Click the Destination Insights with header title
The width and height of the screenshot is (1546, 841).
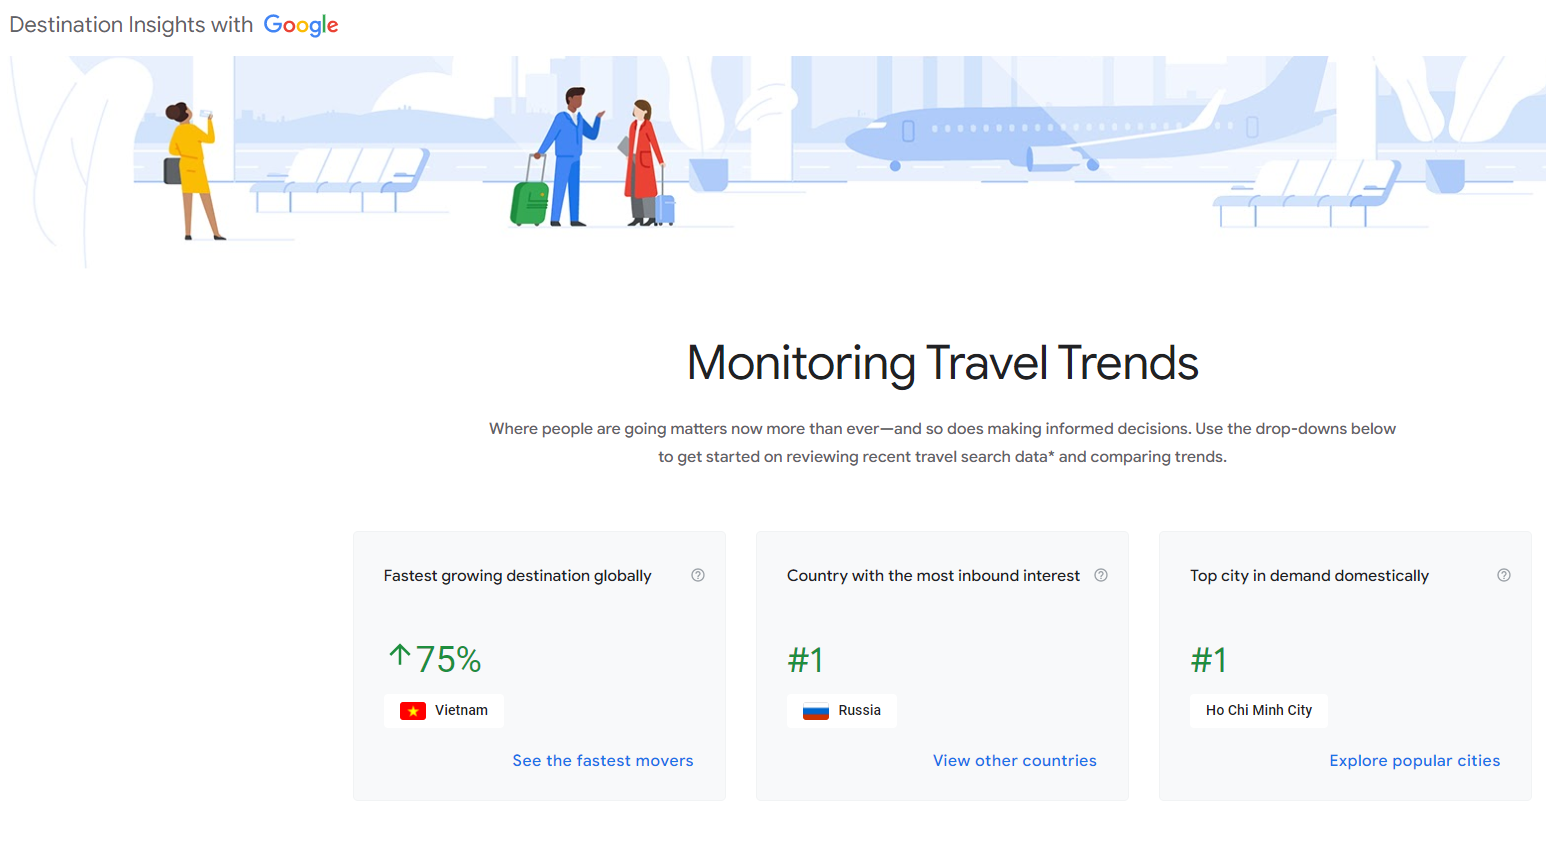131,25
